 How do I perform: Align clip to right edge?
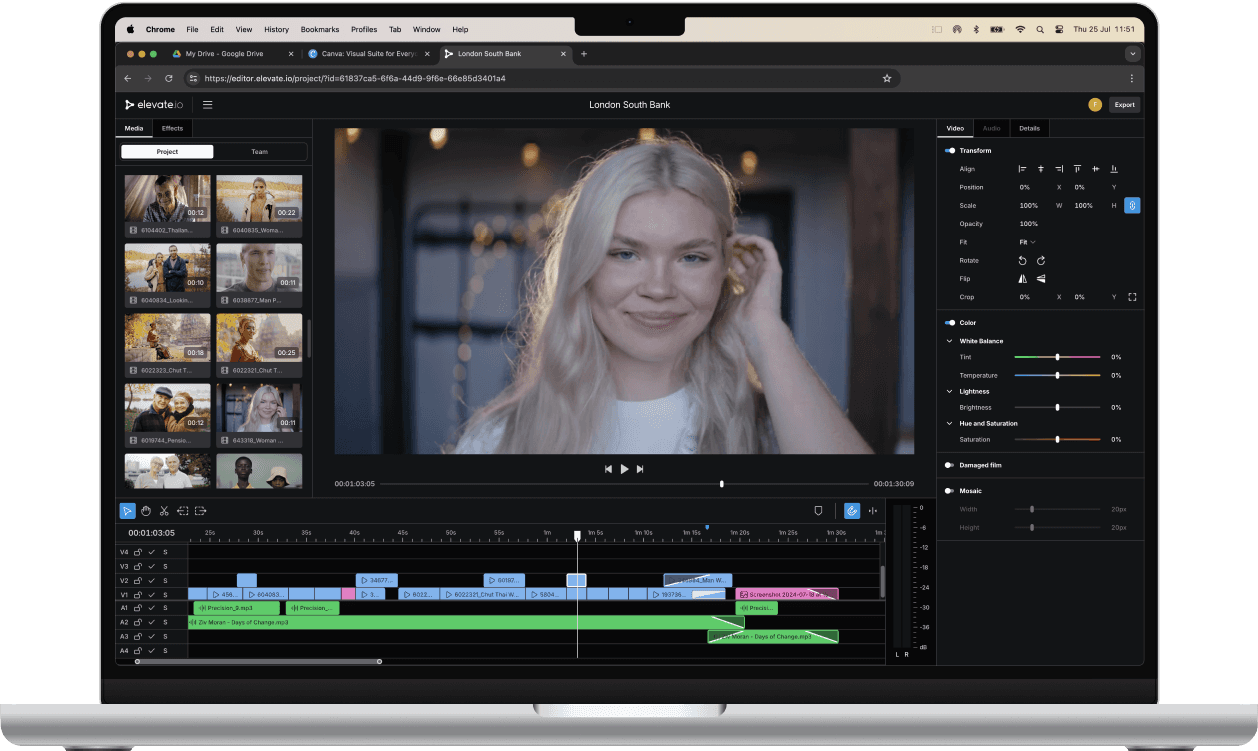coord(1059,169)
